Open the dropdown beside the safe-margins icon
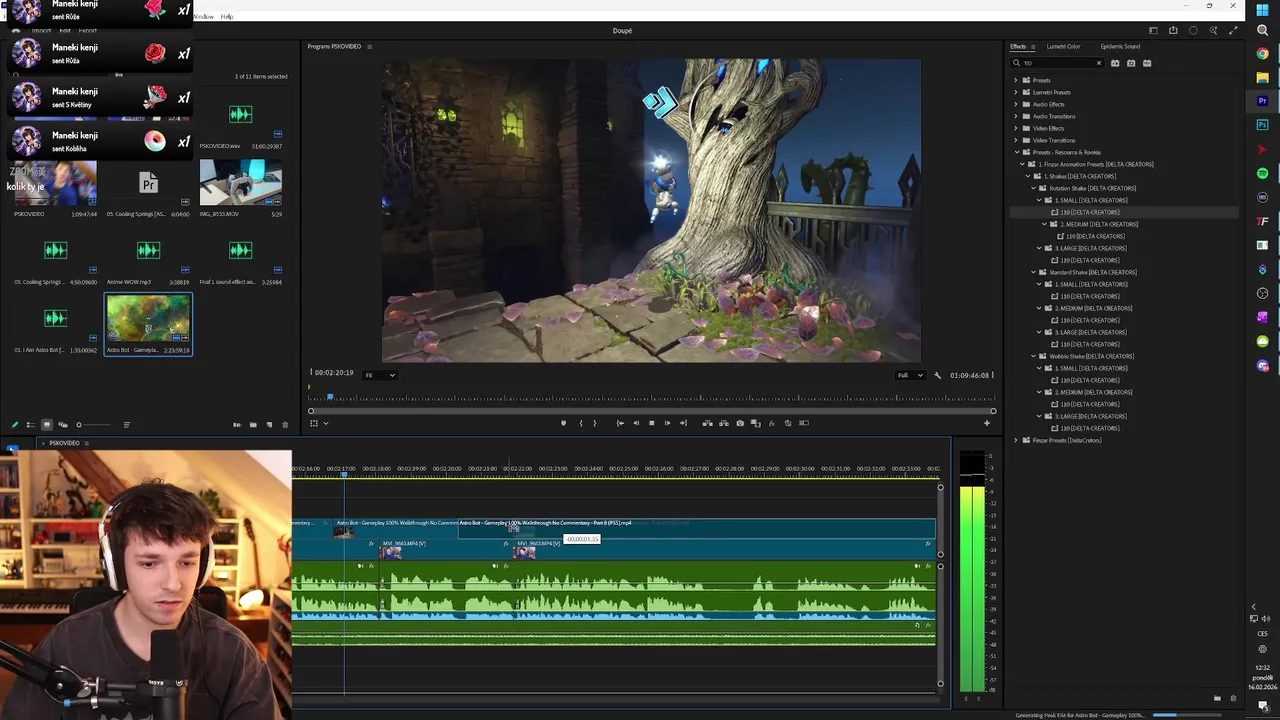Screen dimensions: 1280x720 pyautogui.click(x=326, y=423)
